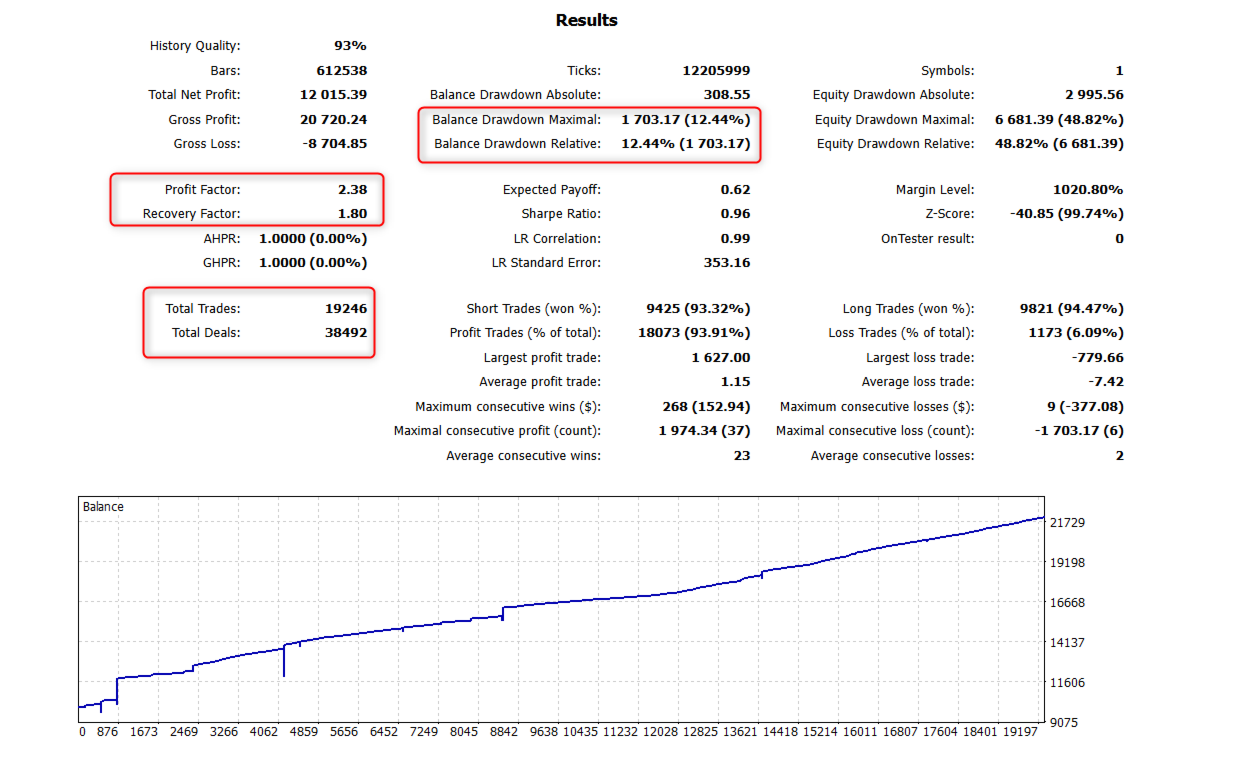Click the Bars value 612538
Screen dimensions: 1250x759
[x=341, y=71]
